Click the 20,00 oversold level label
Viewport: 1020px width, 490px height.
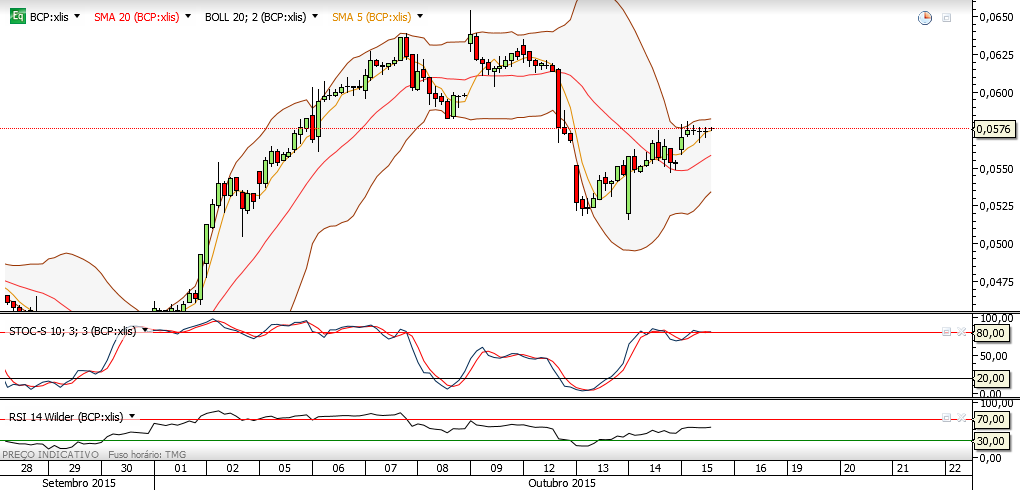click(992, 378)
